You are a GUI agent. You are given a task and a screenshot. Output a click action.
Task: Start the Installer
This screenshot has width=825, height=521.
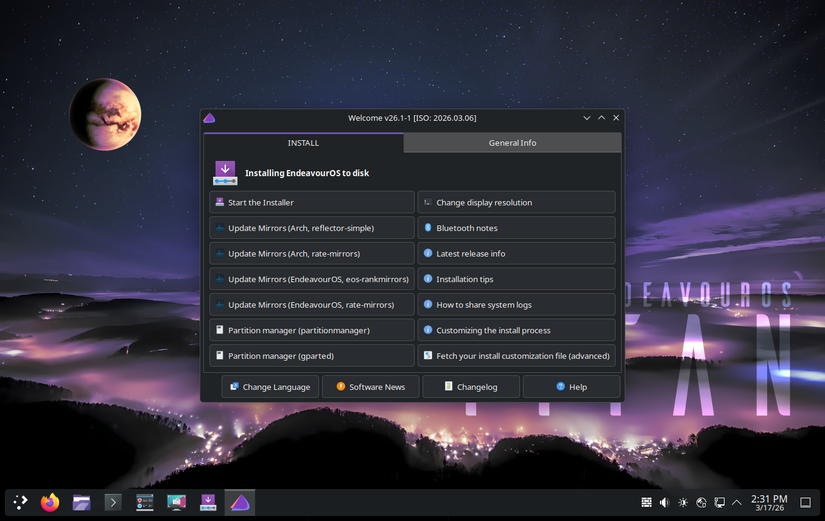coord(312,203)
